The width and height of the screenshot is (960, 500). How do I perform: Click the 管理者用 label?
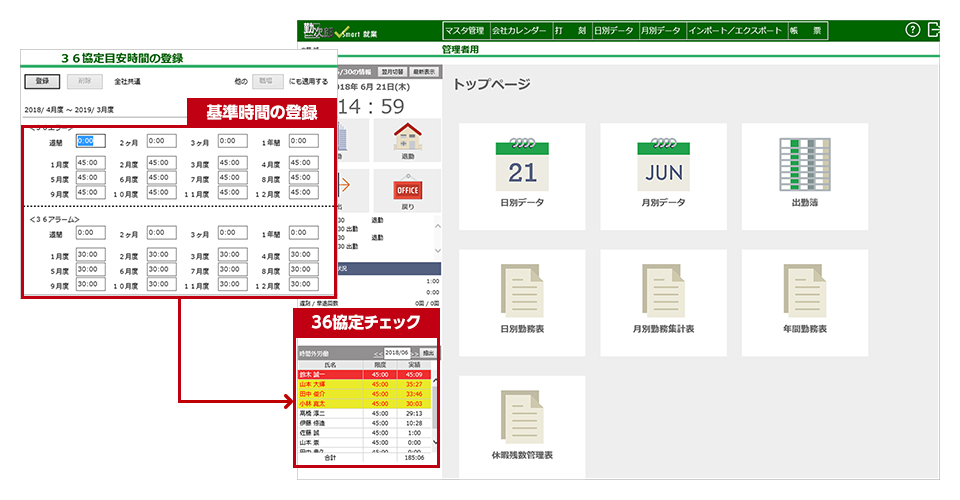[x=460, y=50]
